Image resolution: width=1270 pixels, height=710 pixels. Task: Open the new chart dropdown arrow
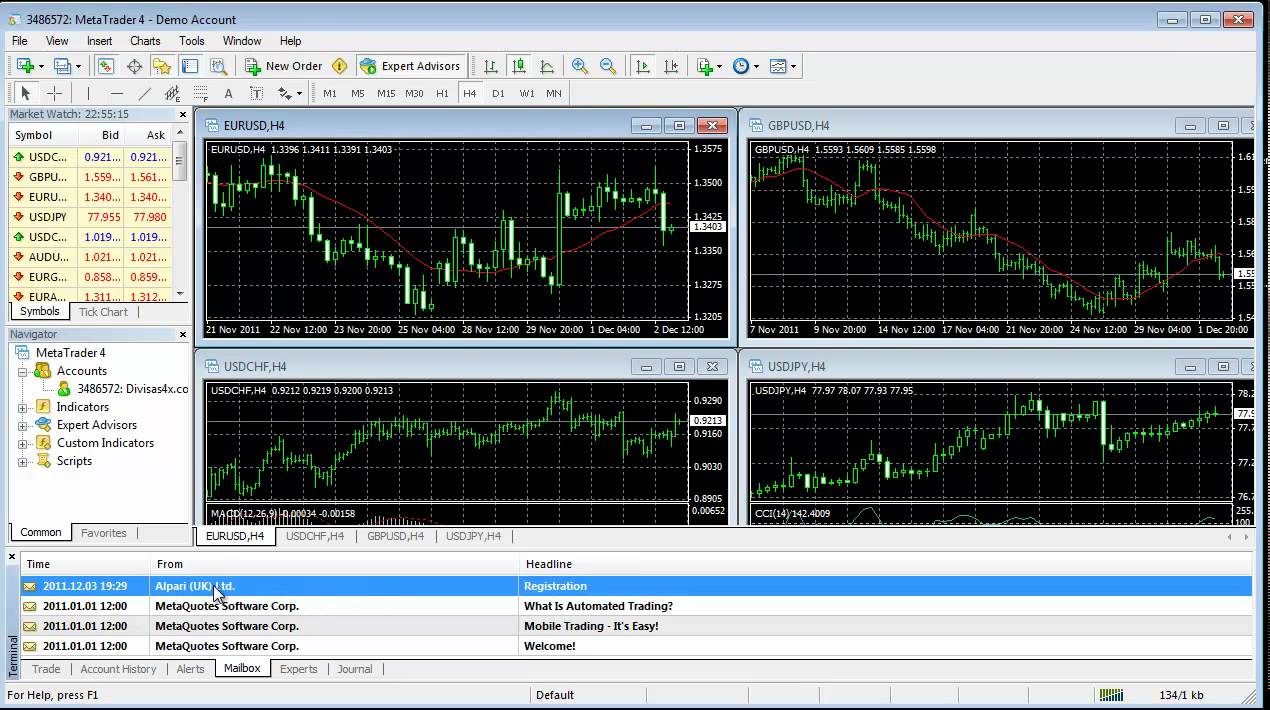click(41, 67)
